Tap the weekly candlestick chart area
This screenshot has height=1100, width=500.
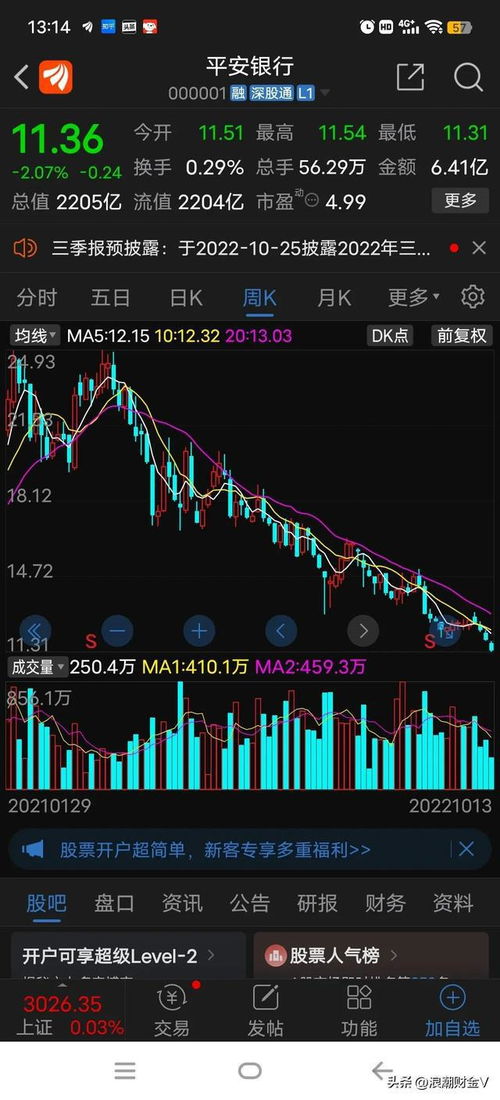[x=250, y=502]
